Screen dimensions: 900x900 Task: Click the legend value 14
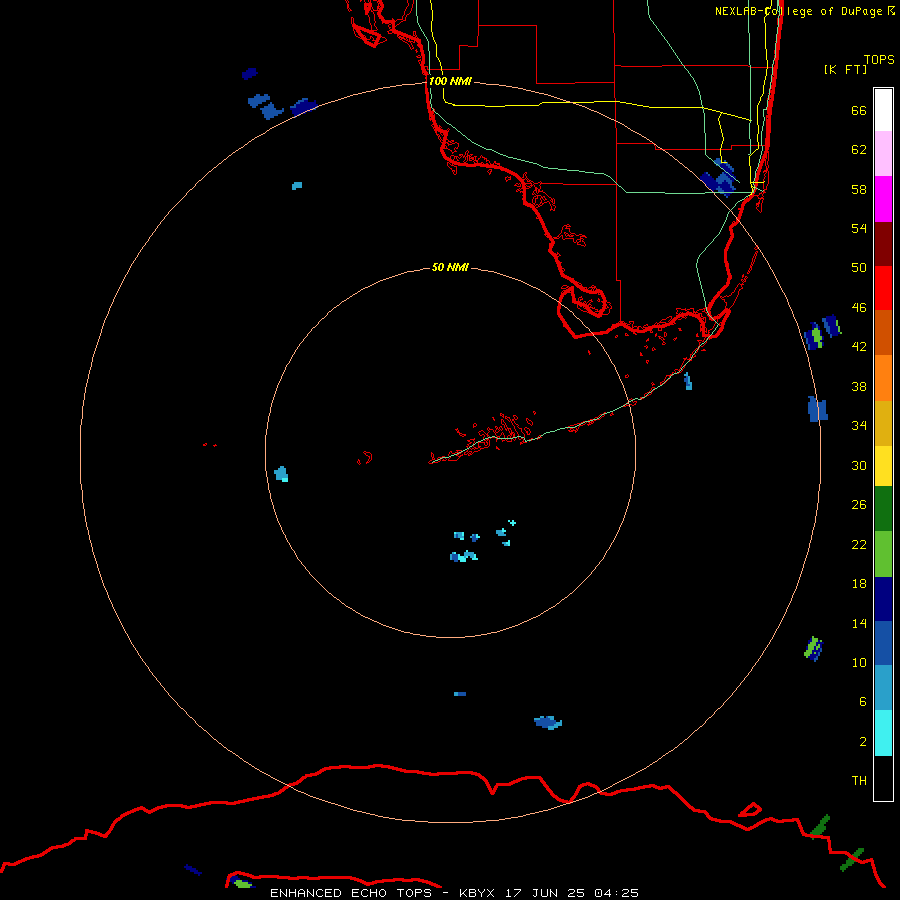(x=859, y=623)
